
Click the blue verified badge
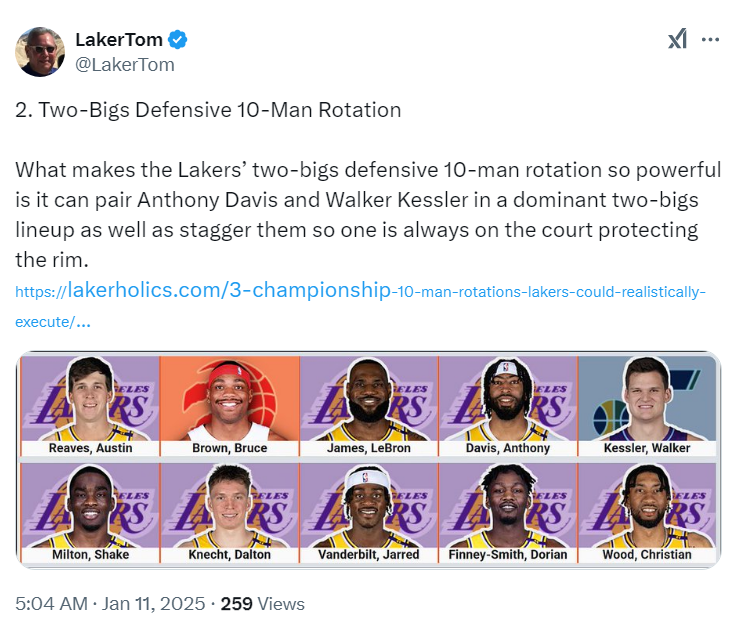[x=178, y=41]
